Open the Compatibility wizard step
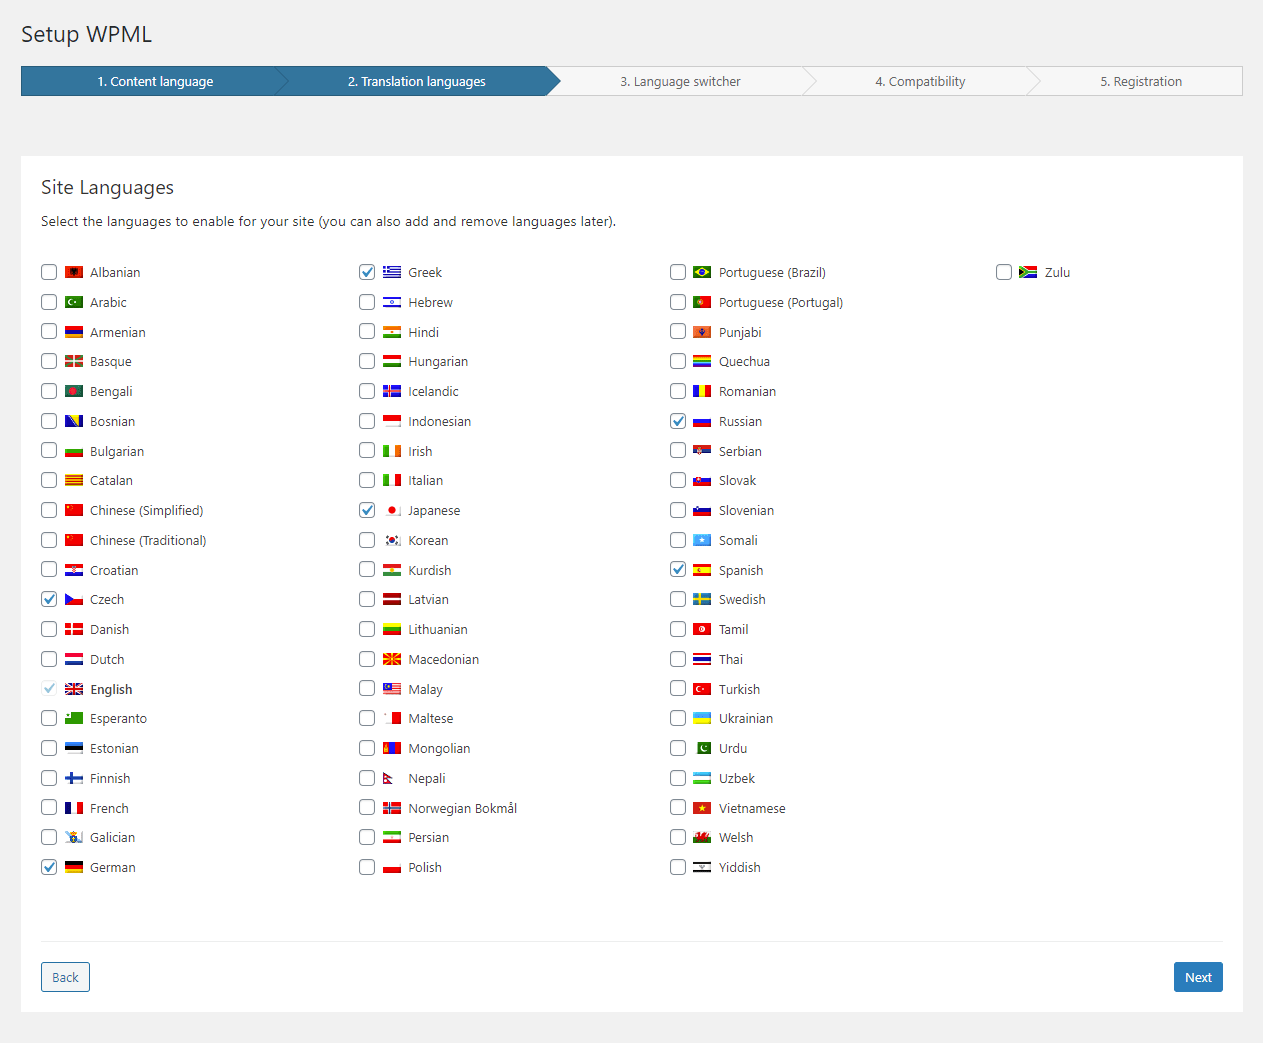Screen dimensions: 1263x1043 [x=919, y=81]
